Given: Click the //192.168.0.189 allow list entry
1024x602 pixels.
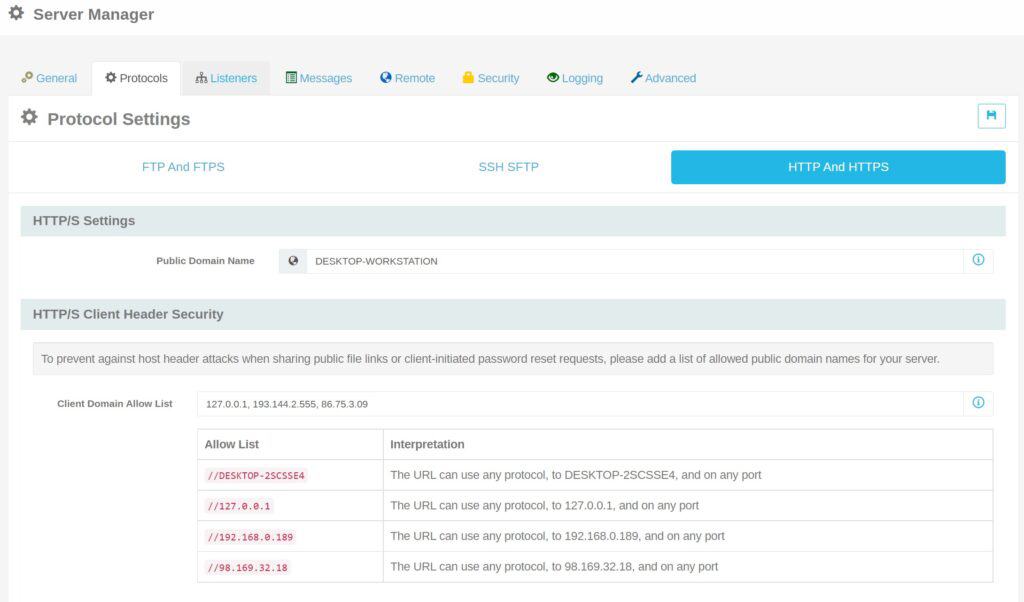Looking at the screenshot, I should point(250,537).
